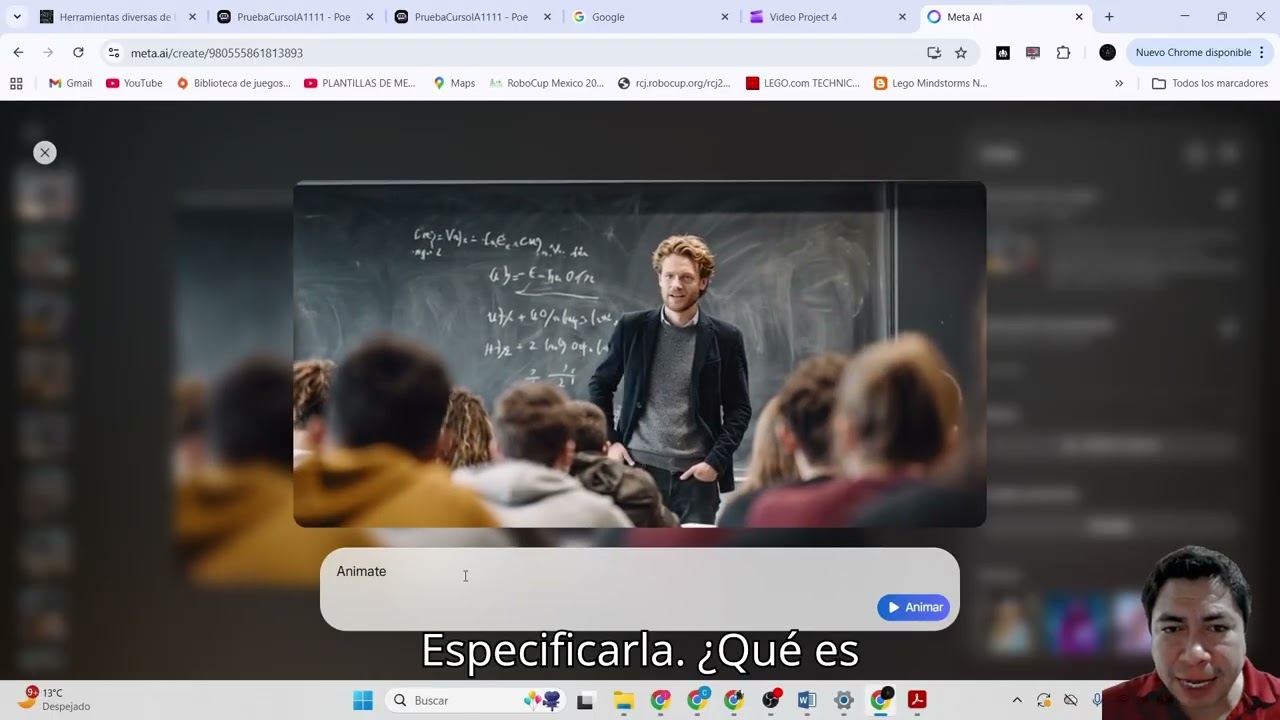Screen dimensions: 1280x720
Task: Open a new browser tab
Action: click(x=1109, y=17)
